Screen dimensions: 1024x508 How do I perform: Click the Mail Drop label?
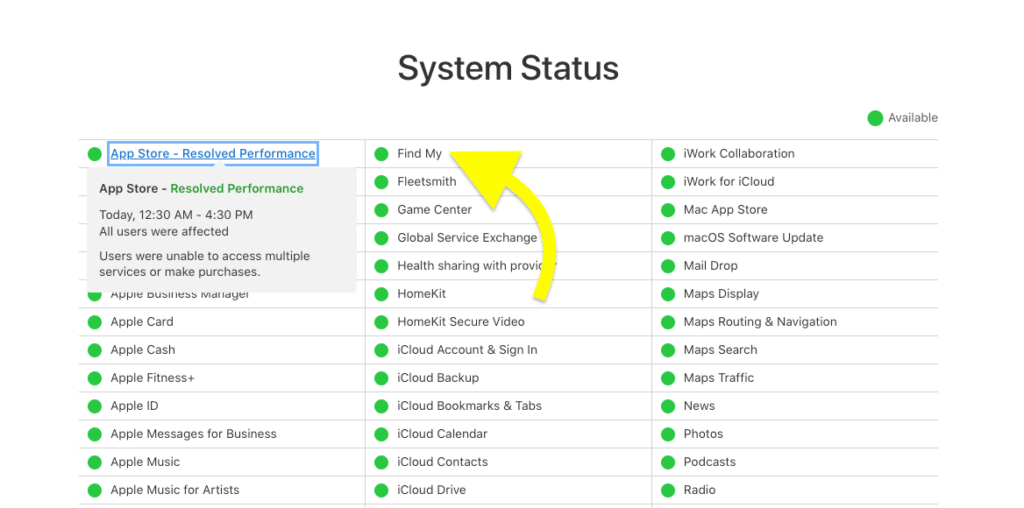711,266
